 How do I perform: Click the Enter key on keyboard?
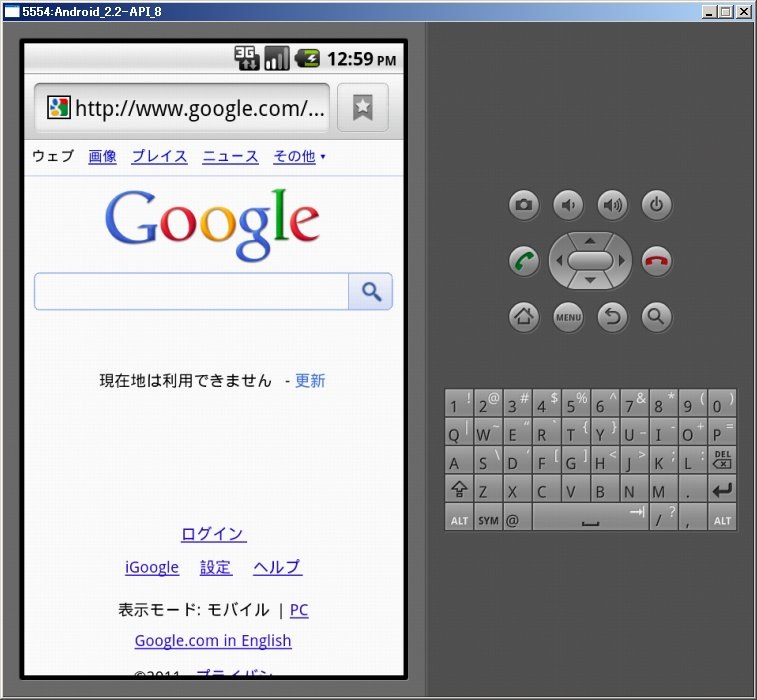tap(722, 488)
